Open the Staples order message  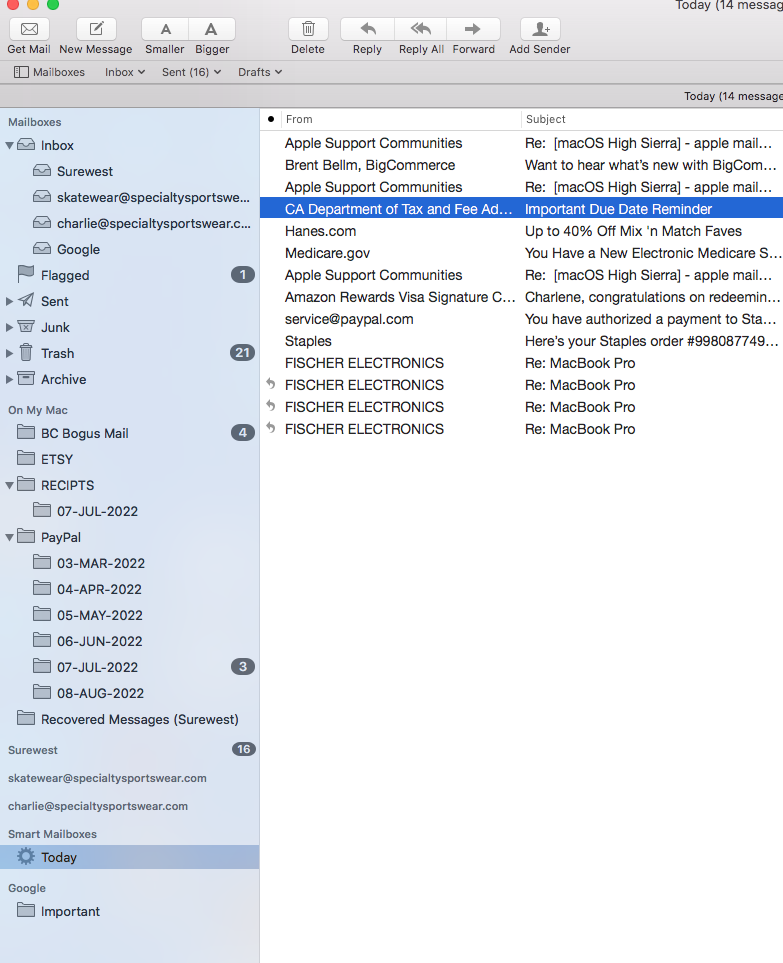[x=521, y=341]
